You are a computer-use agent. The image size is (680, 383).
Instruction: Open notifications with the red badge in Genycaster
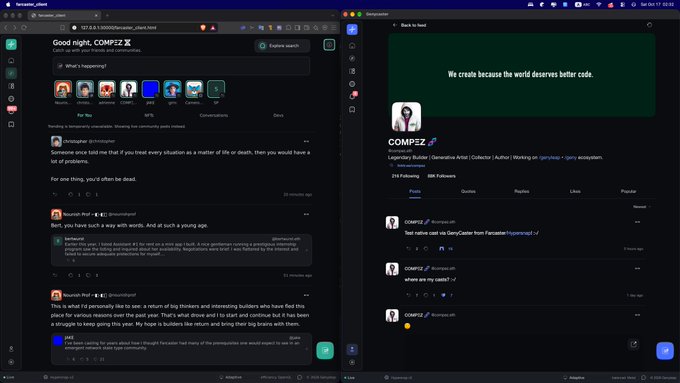(353, 96)
